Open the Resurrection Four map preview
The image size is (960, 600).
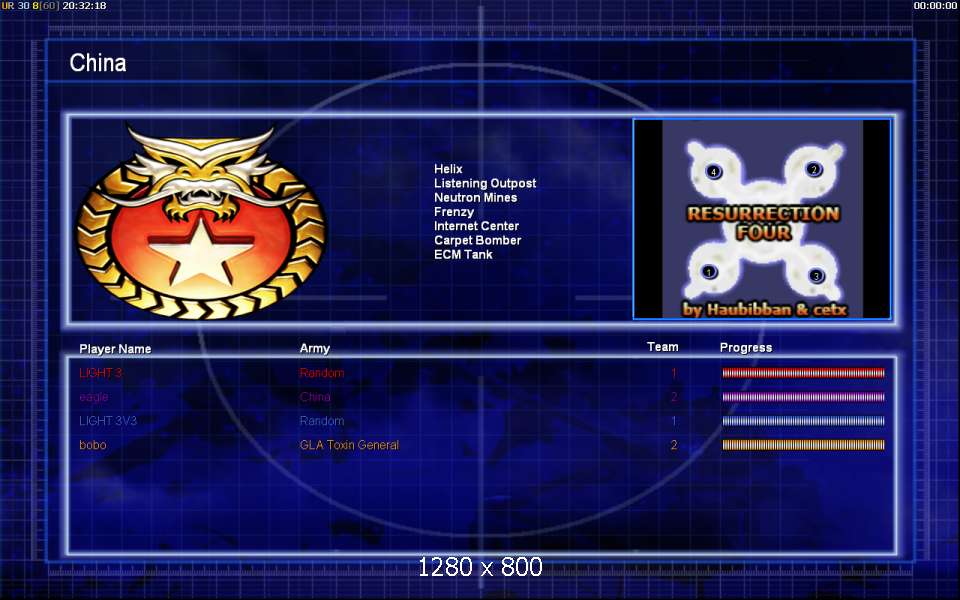tap(762, 219)
